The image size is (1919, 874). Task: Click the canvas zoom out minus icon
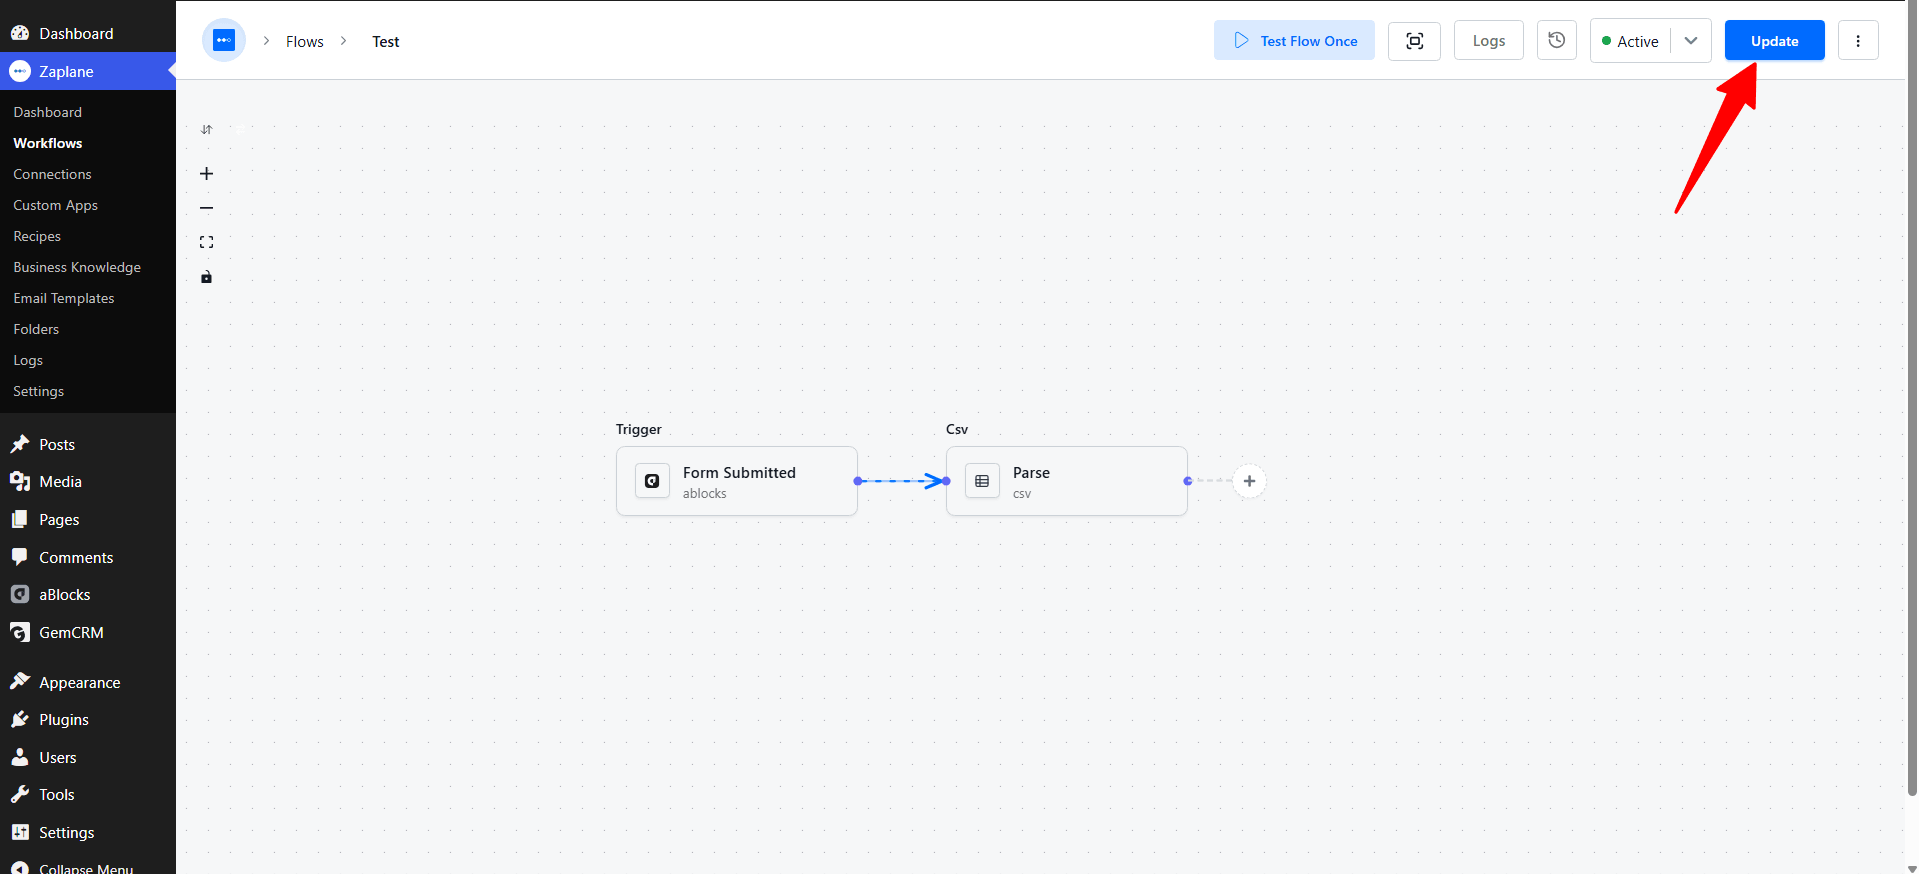[207, 208]
